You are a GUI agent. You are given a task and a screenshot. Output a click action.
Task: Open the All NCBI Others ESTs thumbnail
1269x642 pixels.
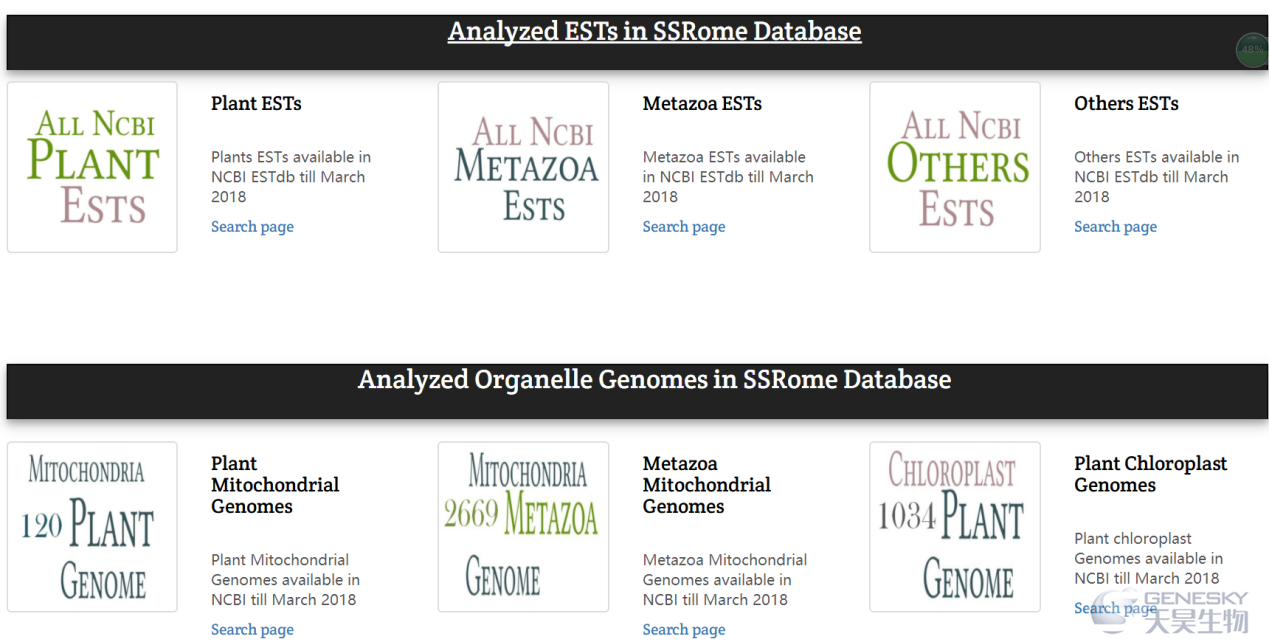coord(955,167)
